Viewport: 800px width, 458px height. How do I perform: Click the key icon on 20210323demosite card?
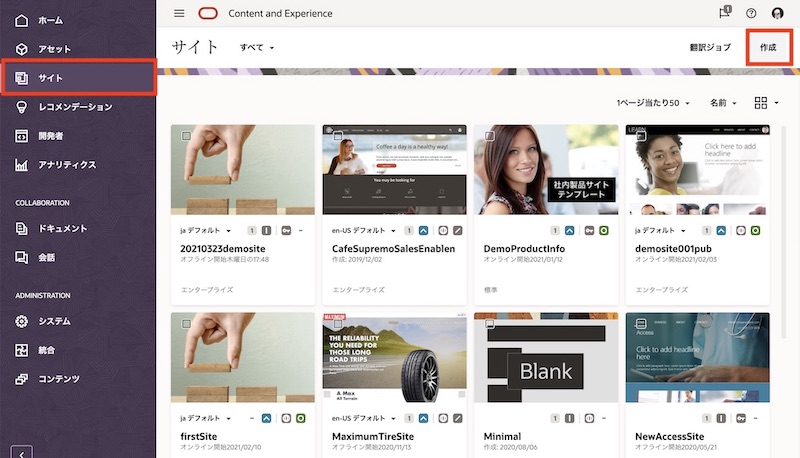point(287,230)
